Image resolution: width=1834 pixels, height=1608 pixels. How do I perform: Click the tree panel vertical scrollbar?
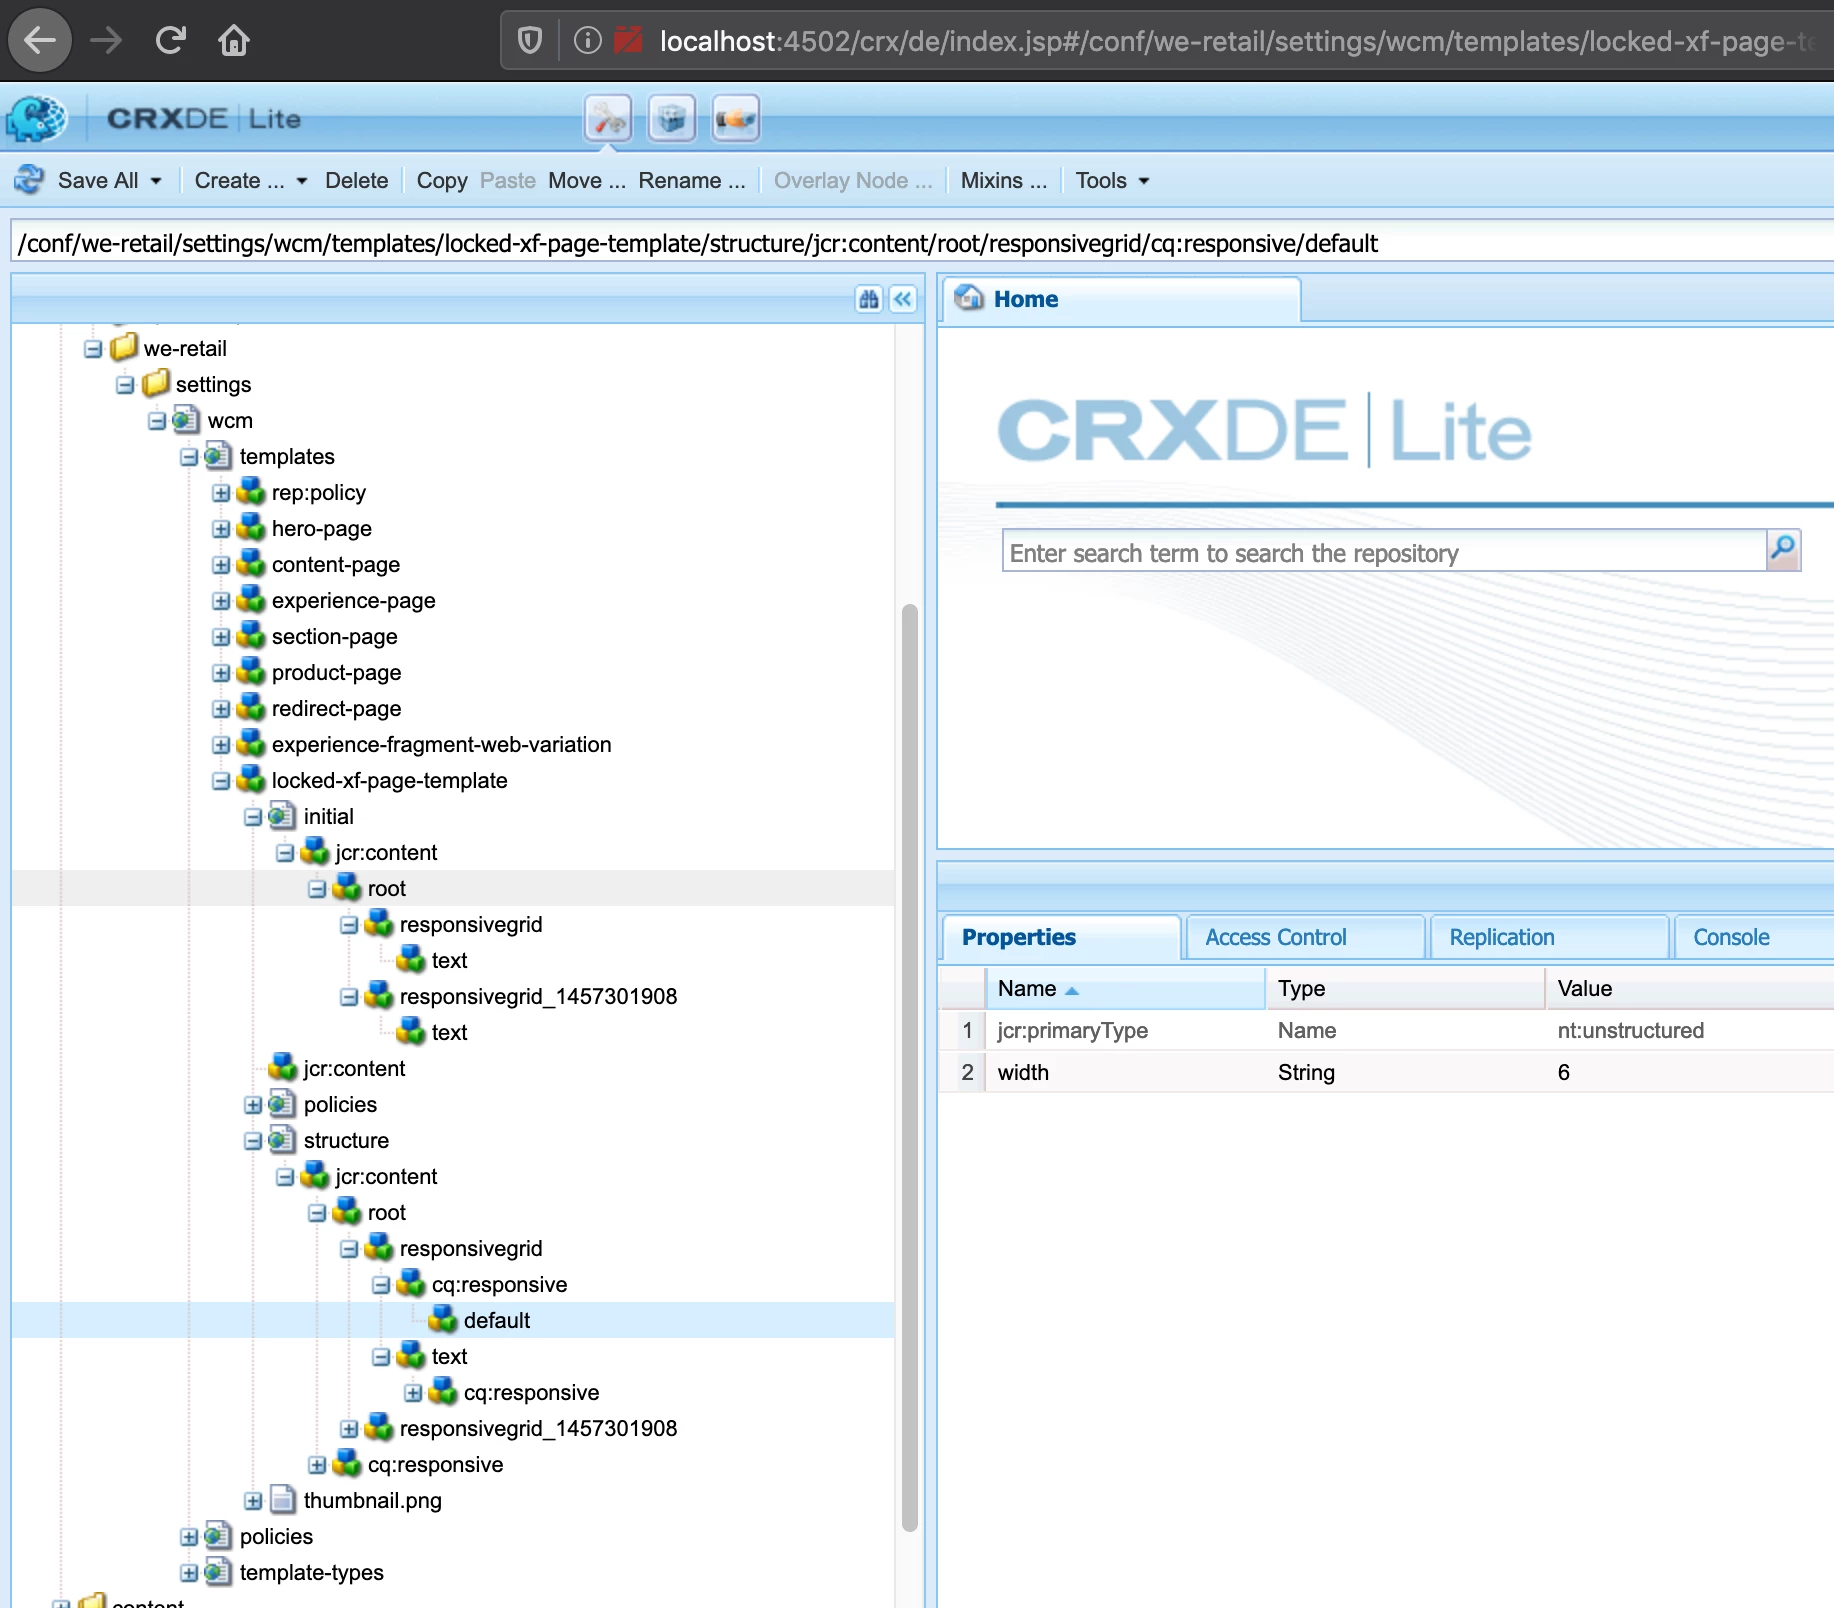[909, 1067]
